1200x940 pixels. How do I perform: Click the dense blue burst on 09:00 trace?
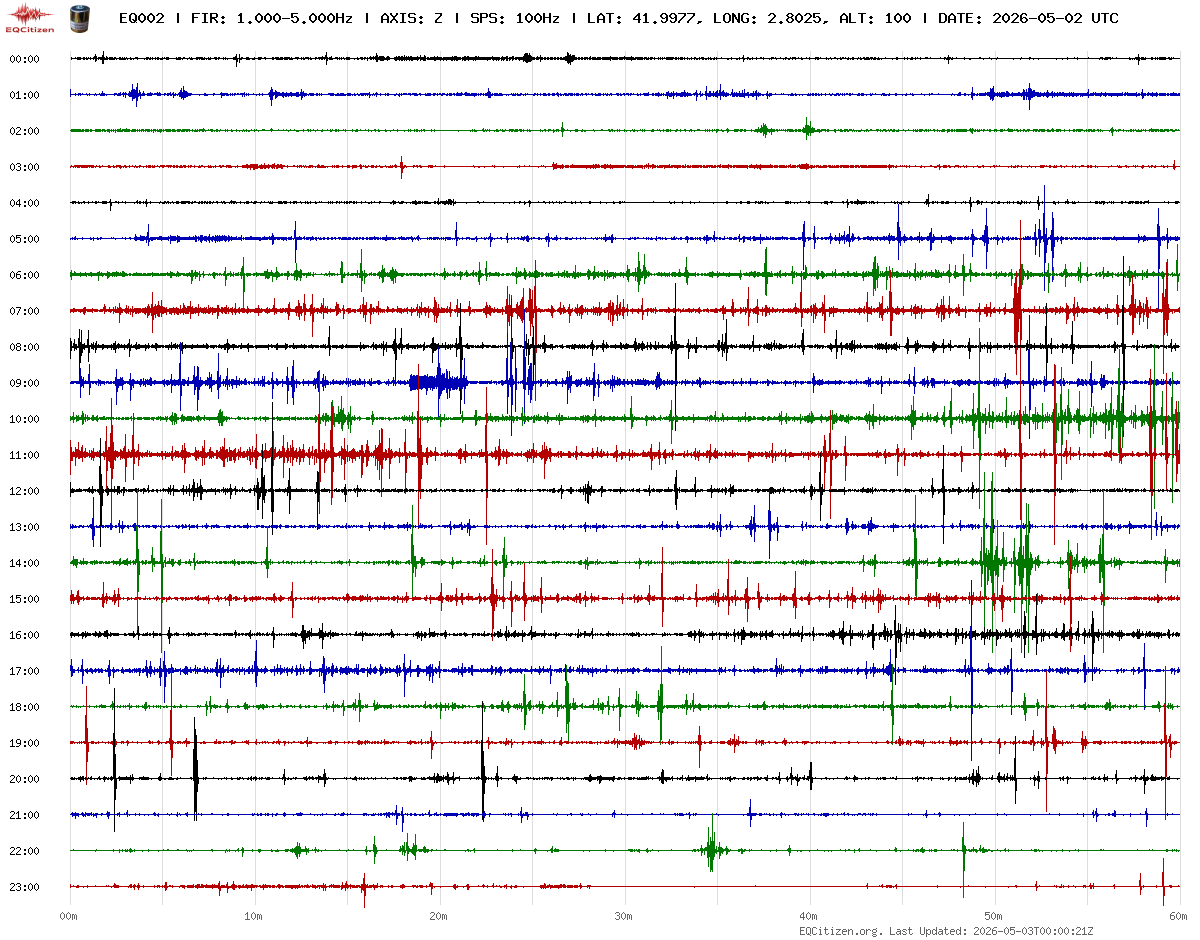[x=438, y=382]
